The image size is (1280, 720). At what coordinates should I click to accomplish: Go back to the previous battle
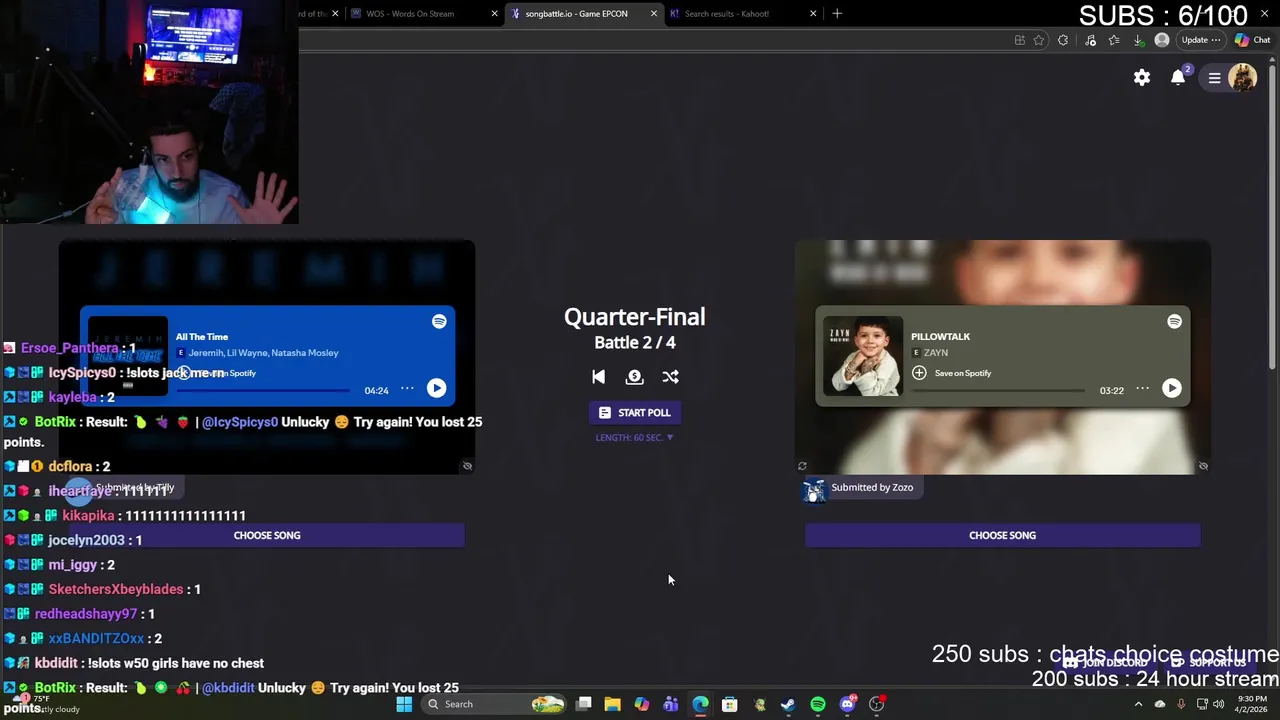click(x=598, y=377)
